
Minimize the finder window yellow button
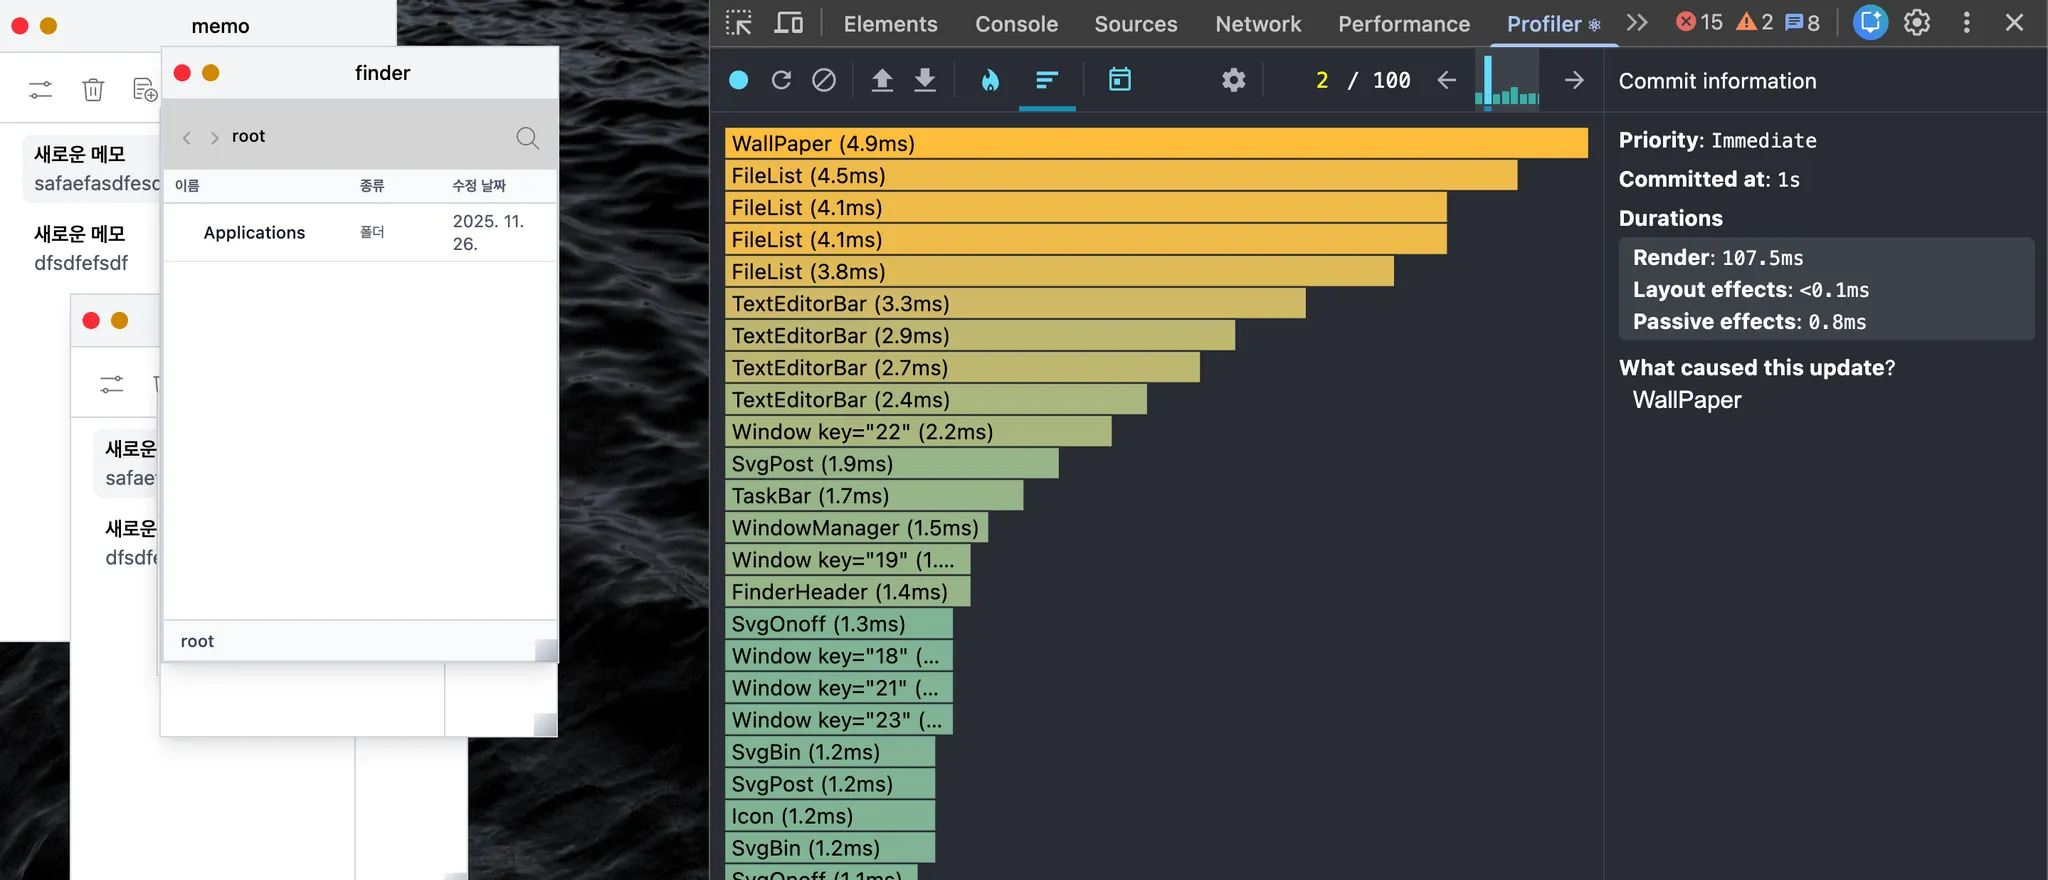pyautogui.click(x=211, y=73)
